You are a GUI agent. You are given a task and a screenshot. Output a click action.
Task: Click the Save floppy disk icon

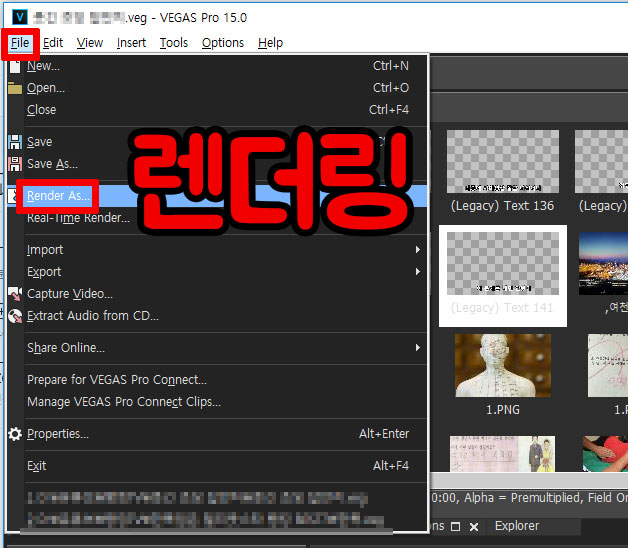[15, 142]
